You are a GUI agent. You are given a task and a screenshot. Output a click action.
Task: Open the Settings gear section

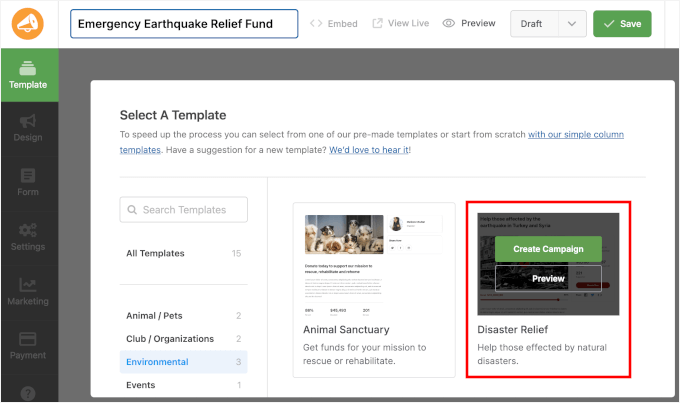28,238
